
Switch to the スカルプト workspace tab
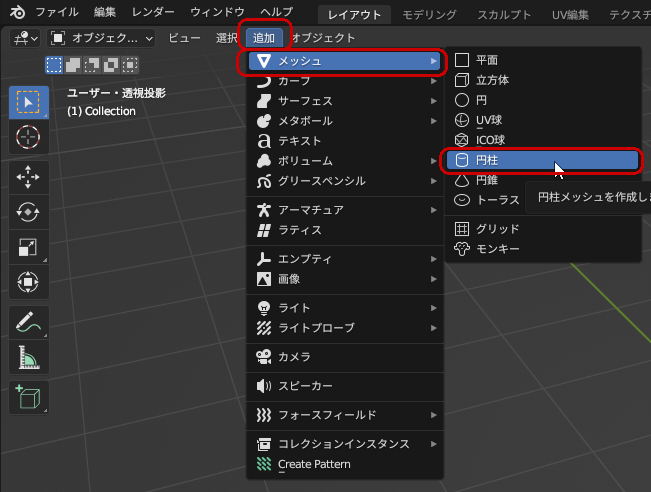point(504,15)
